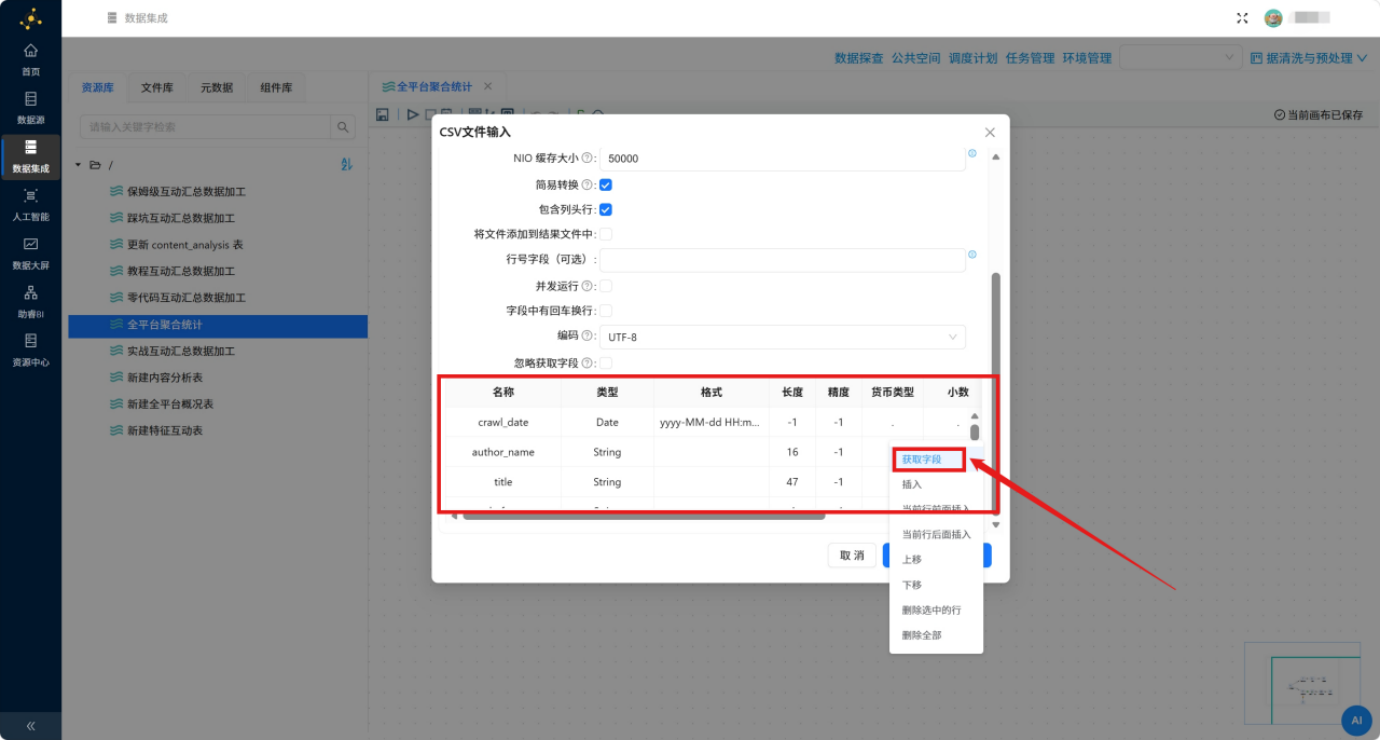The width and height of the screenshot is (1380, 740).
Task: Click the sort icon beside root folder
Action: pyautogui.click(x=347, y=164)
